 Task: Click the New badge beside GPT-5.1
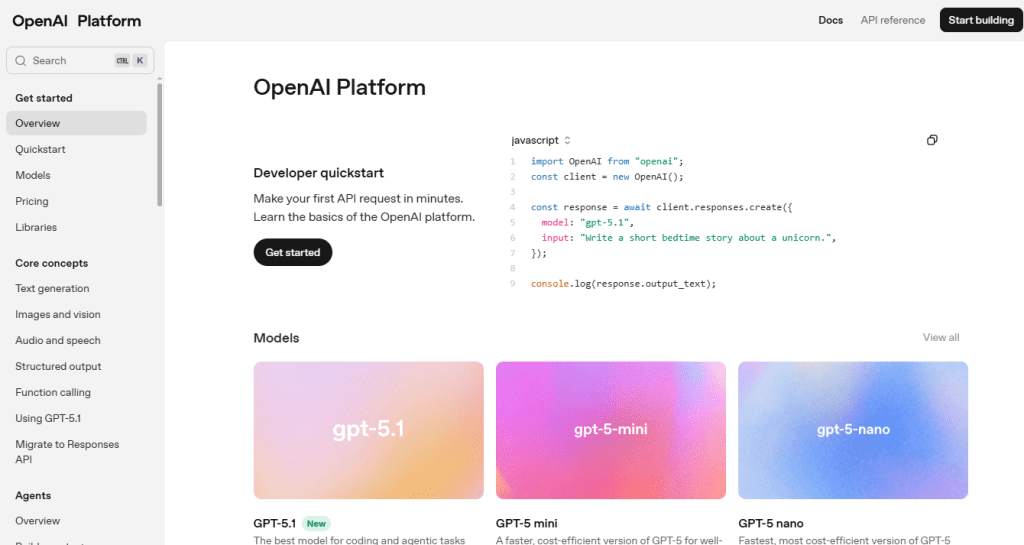(x=316, y=523)
